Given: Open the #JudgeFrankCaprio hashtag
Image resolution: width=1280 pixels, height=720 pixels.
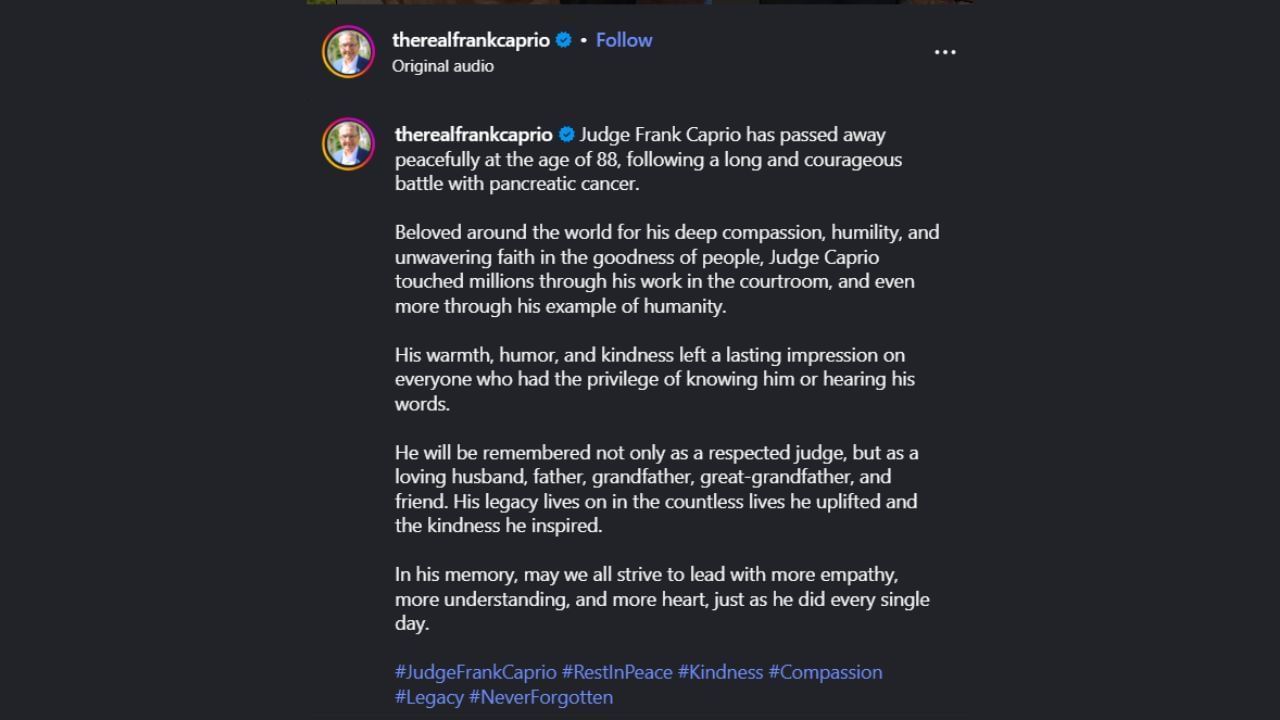Looking at the screenshot, I should click(x=475, y=672).
